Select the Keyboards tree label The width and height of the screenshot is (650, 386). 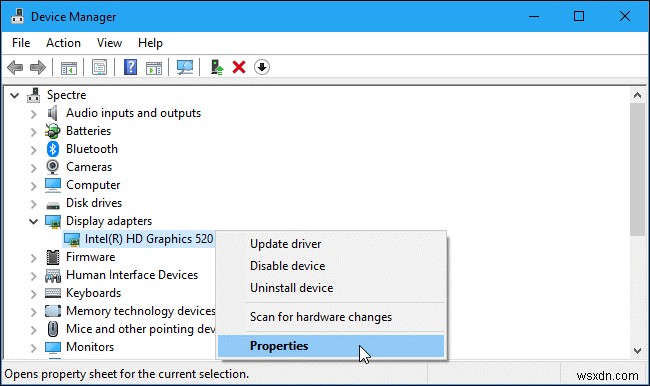[x=93, y=293]
